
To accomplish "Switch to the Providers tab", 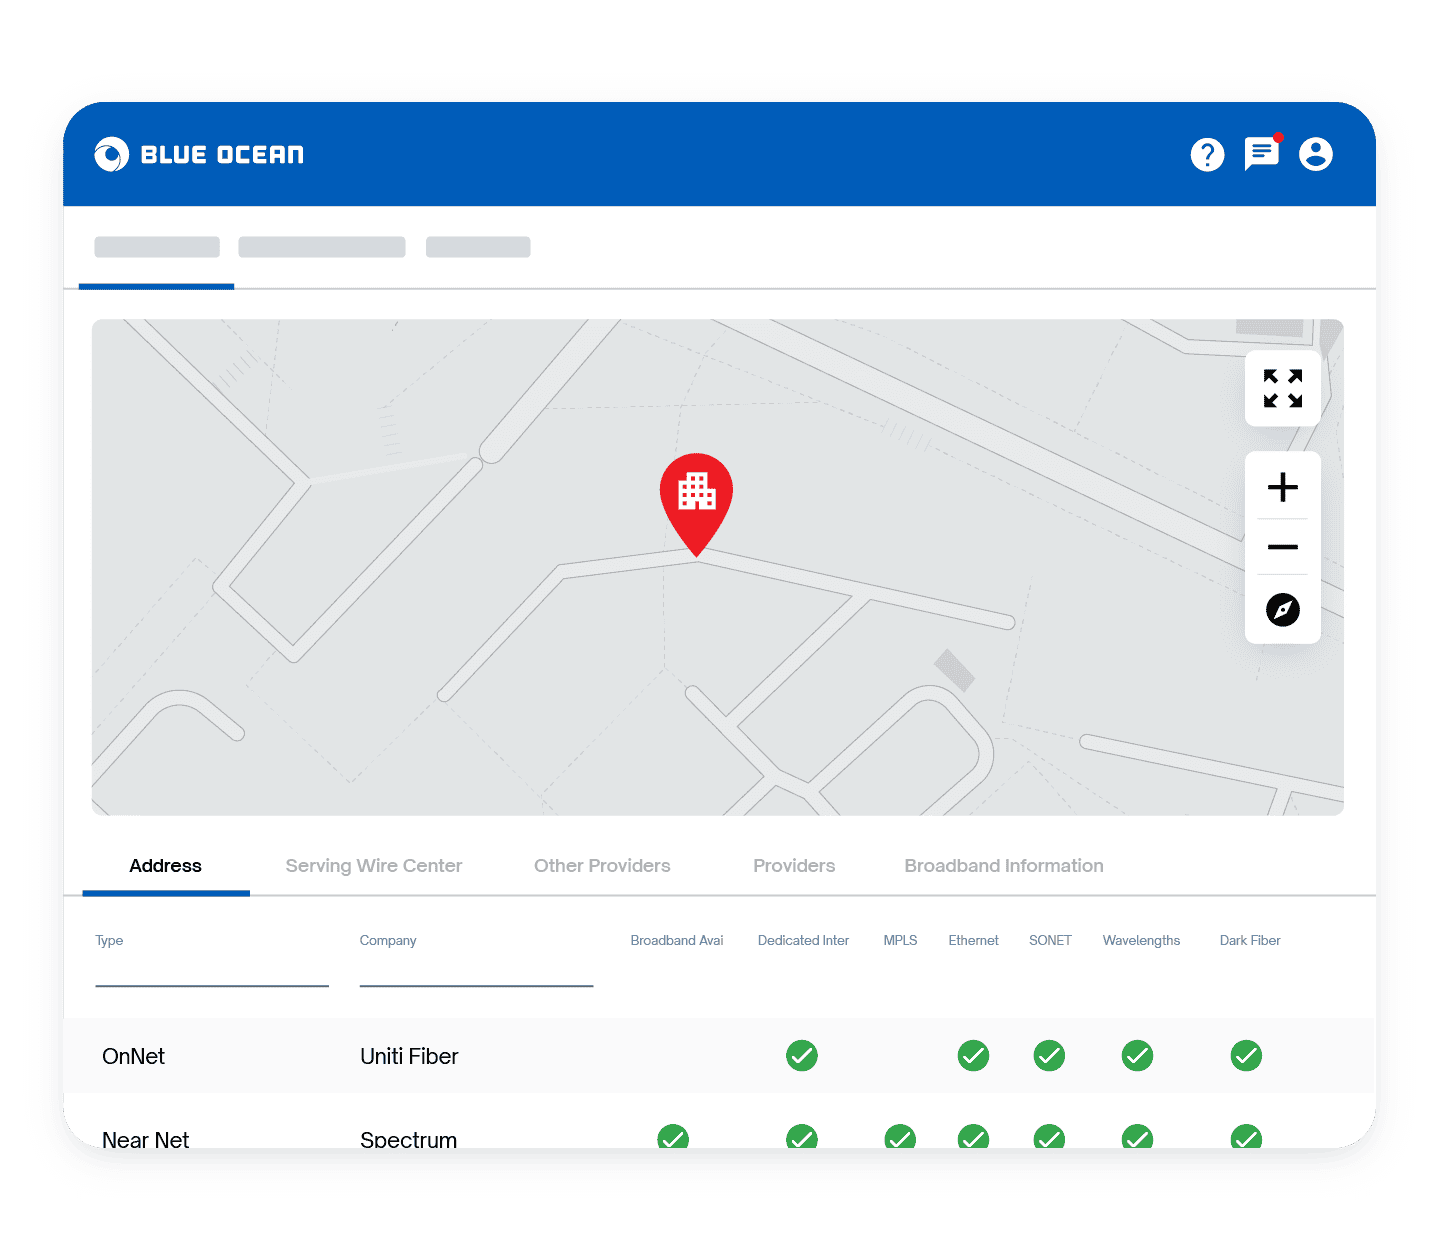I will (794, 866).
